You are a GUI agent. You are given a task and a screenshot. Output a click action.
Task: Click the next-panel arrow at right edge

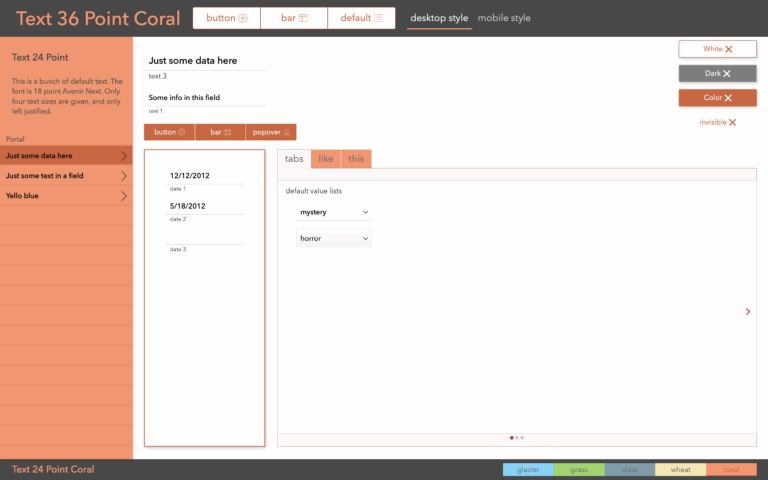coord(747,312)
